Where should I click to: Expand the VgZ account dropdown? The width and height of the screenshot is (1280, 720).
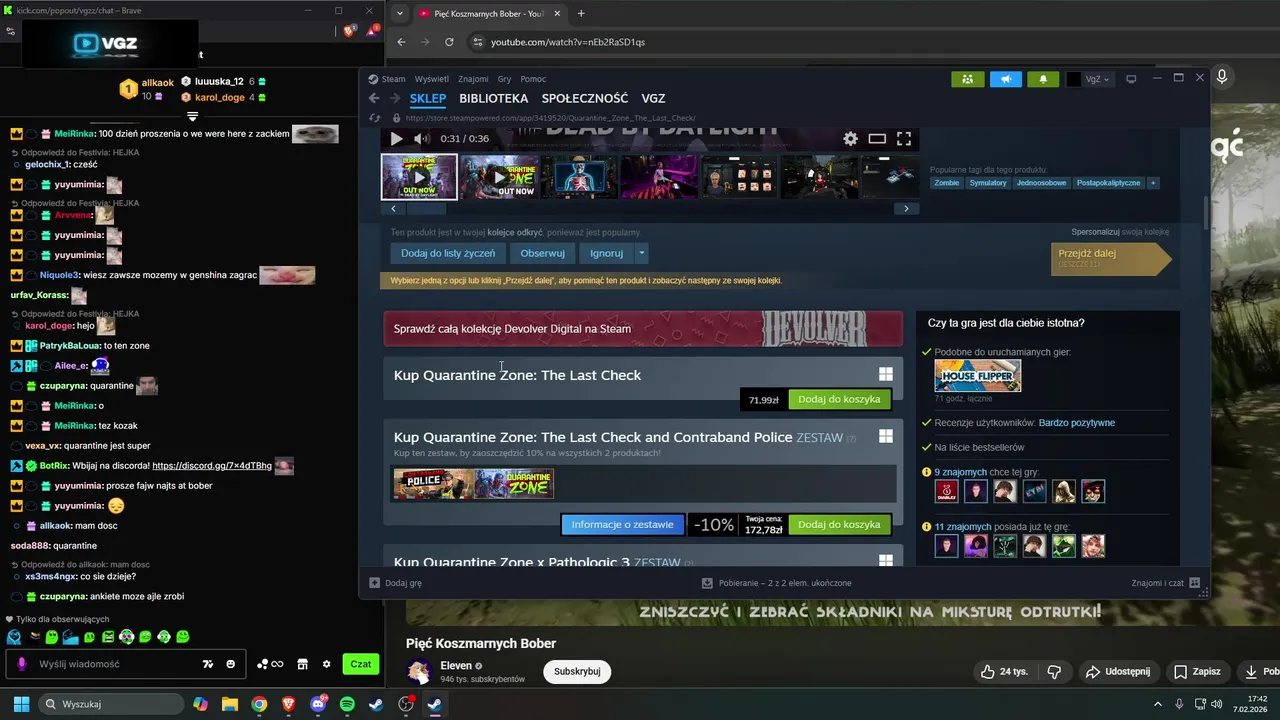(1090, 79)
